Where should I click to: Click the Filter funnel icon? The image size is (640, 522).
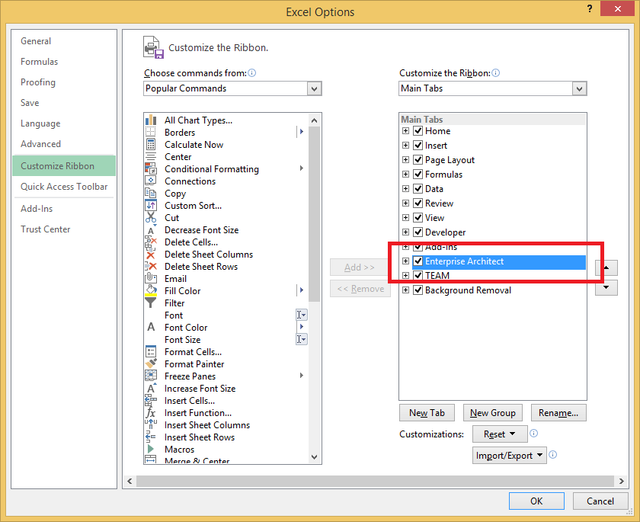(x=151, y=303)
